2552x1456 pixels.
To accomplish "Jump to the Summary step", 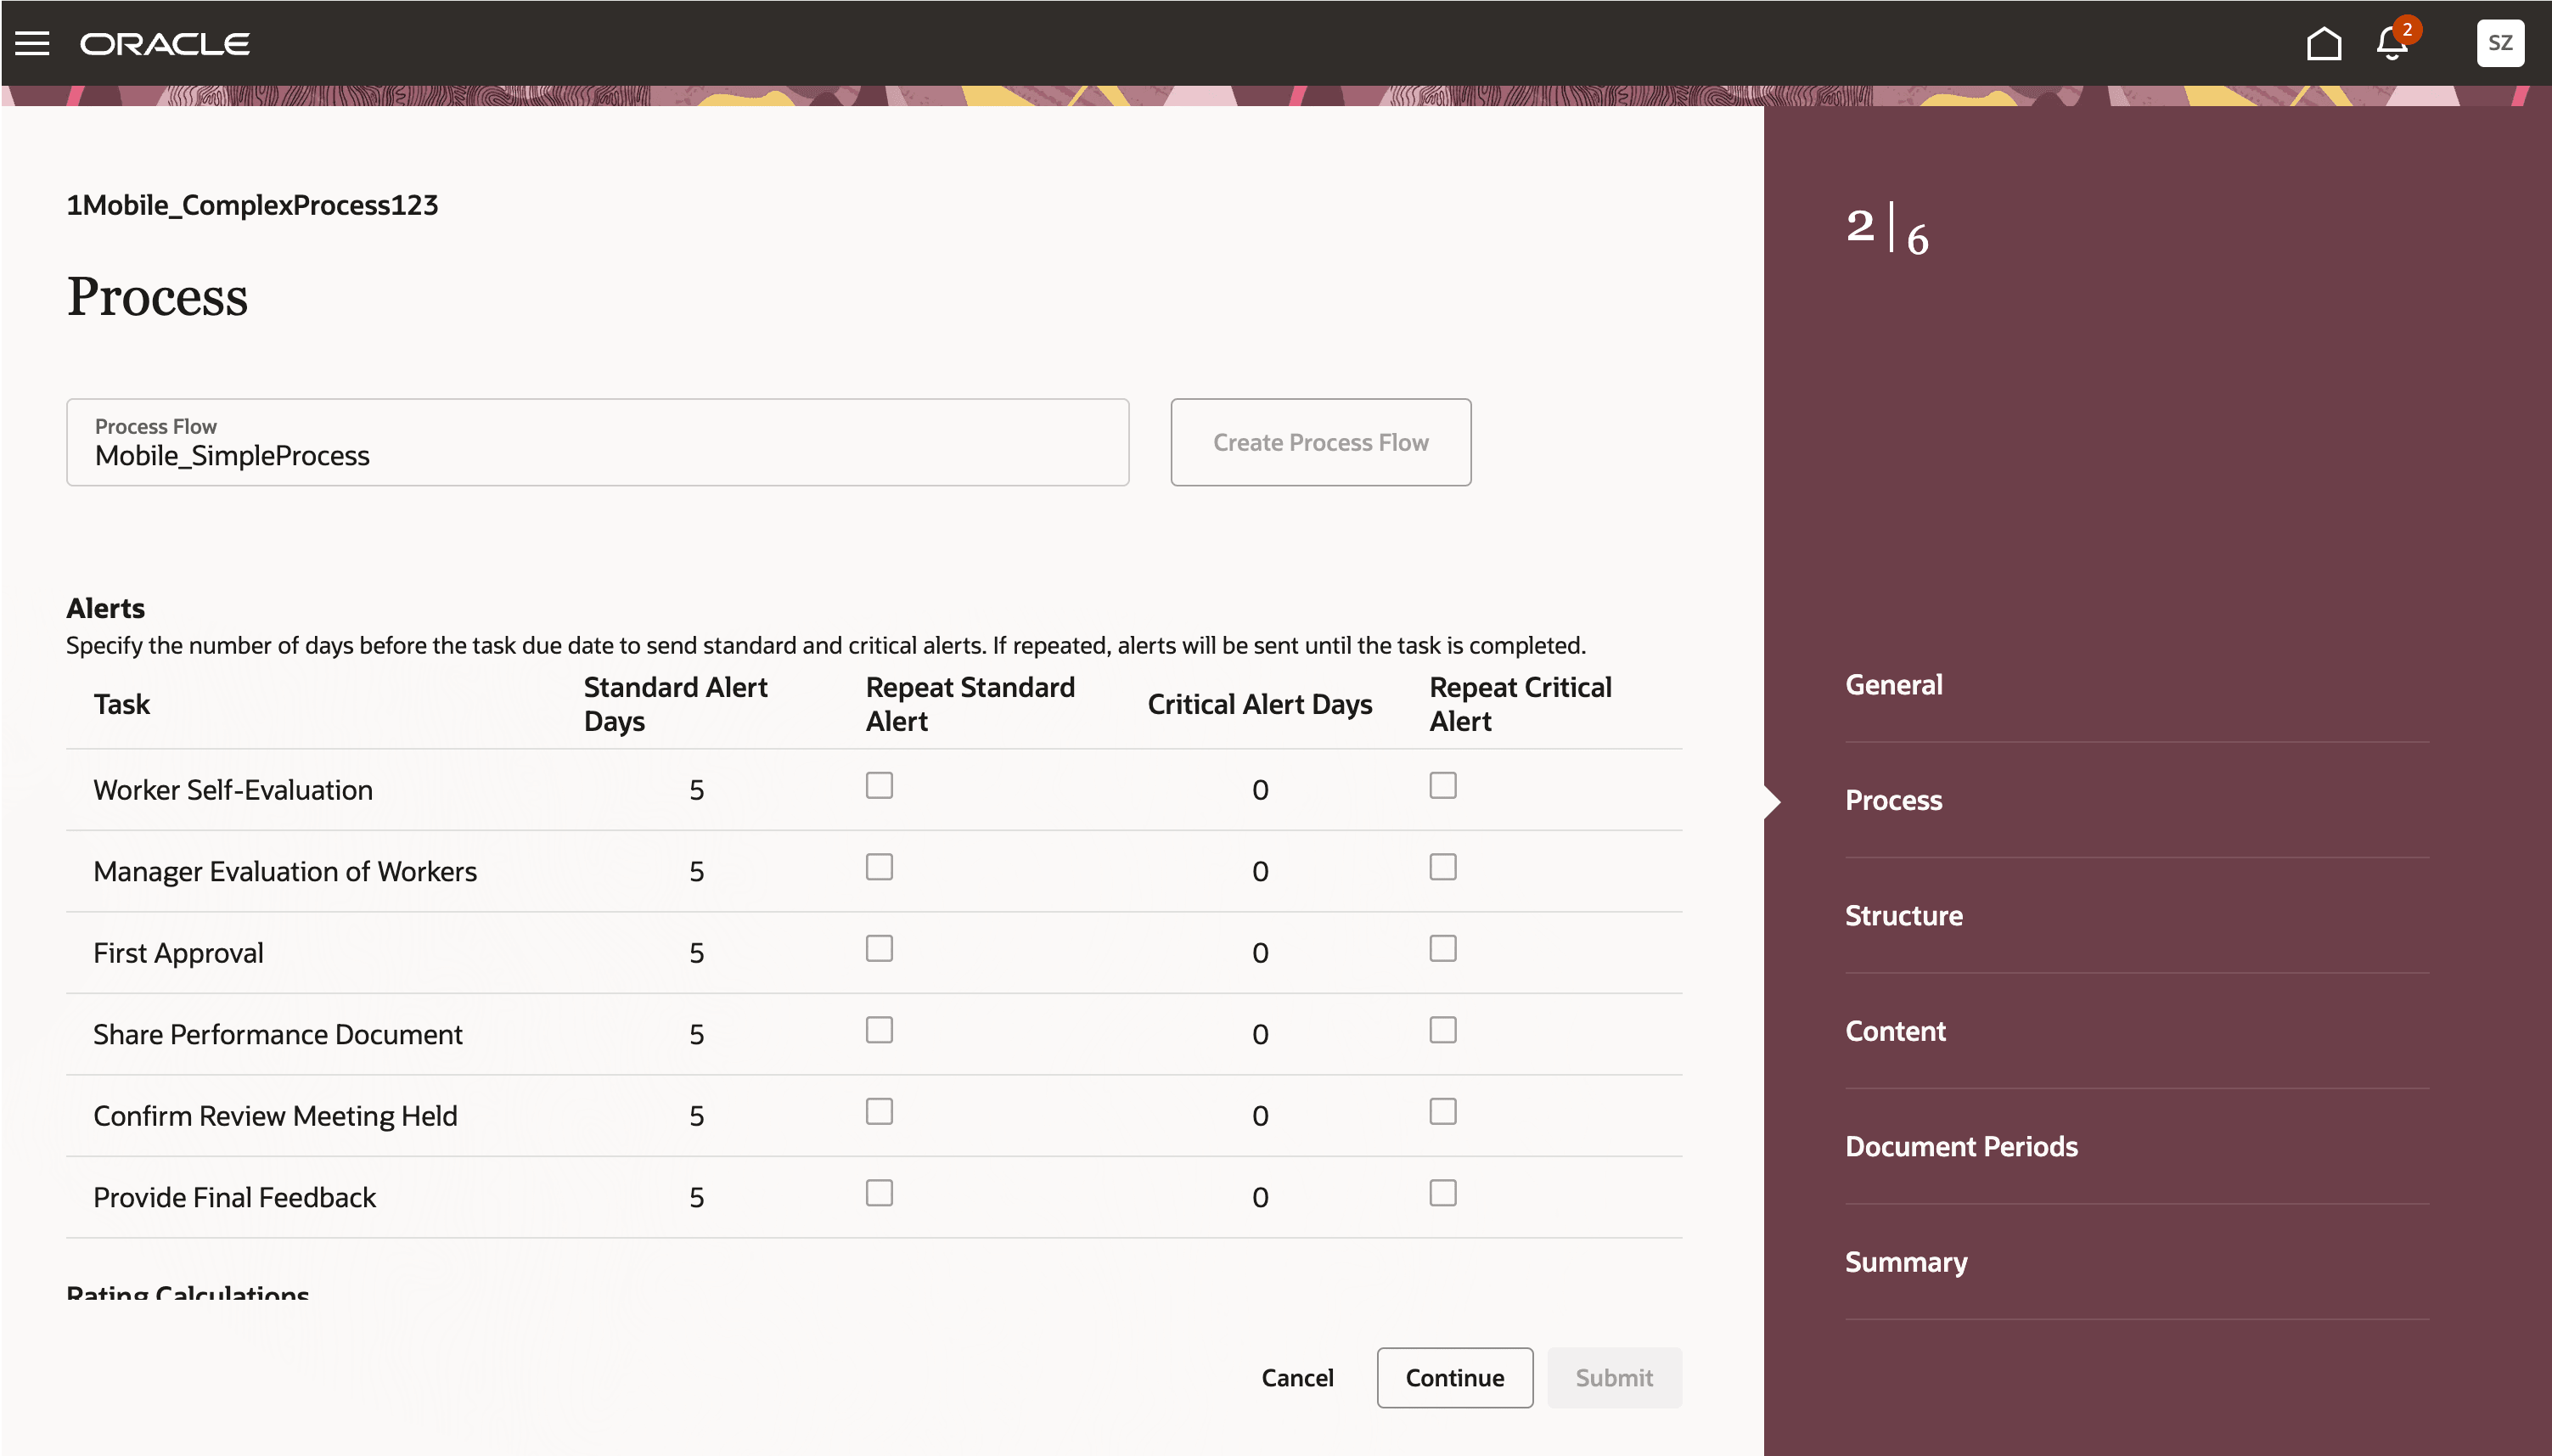I will (x=1905, y=1262).
